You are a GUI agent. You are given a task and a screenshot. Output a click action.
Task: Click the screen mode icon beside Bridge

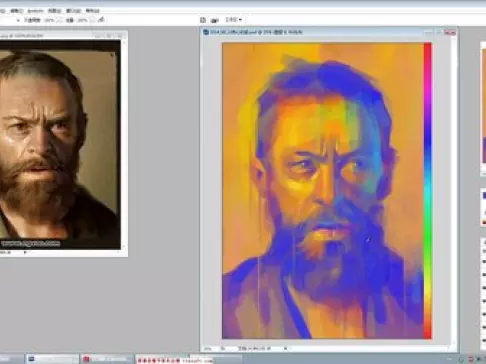pos(215,20)
